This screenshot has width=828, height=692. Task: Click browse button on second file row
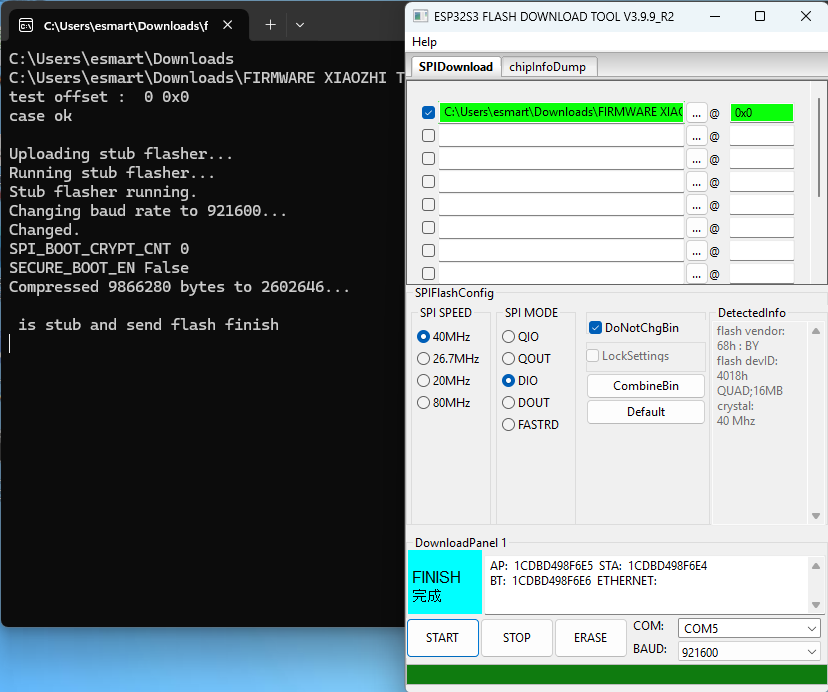pyautogui.click(x=696, y=136)
